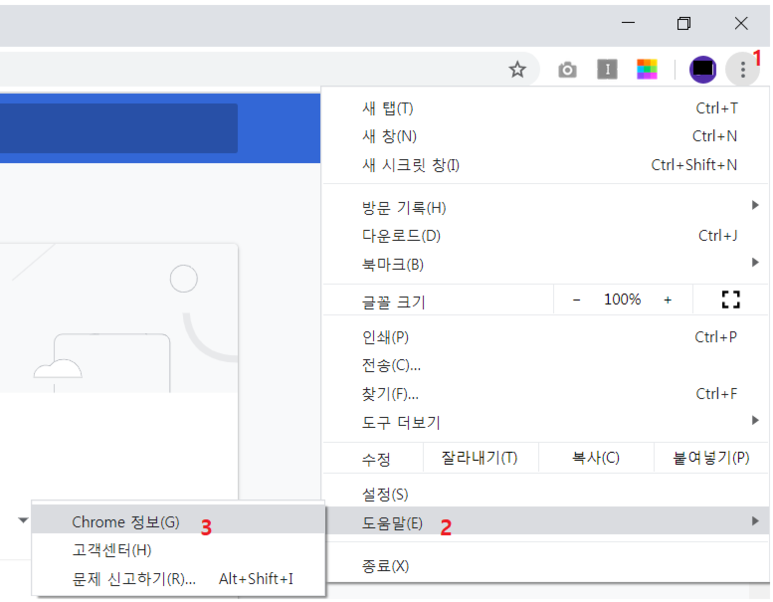Open 새 시크릿 창(I) incognito window
Screen dimensions: 773x602
pyautogui.click(x=546, y=165)
